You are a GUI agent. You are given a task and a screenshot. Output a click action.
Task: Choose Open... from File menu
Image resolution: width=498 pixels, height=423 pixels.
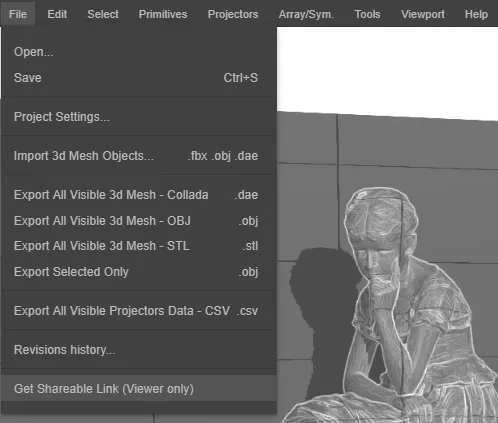139,52
